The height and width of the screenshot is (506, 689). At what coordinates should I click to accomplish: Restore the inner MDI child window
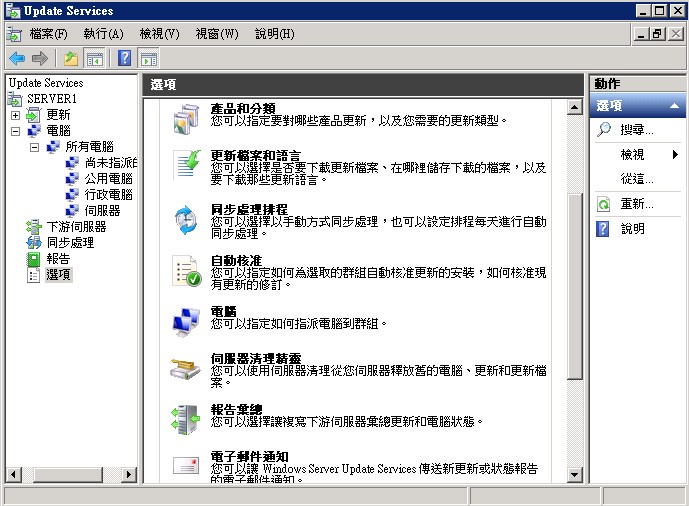pos(657,34)
